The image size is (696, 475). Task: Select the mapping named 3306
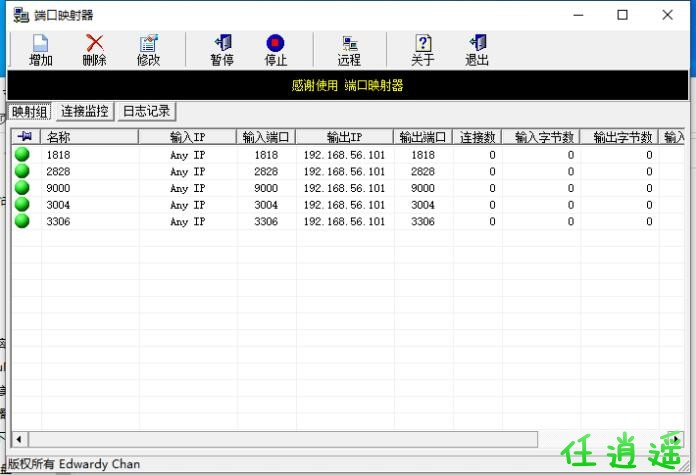coord(58,222)
